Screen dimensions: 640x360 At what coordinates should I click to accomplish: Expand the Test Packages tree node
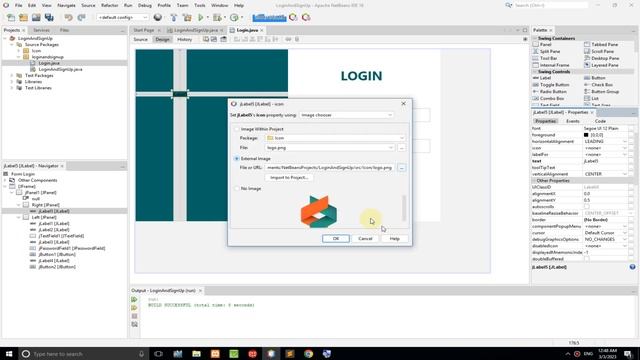(x=12, y=76)
